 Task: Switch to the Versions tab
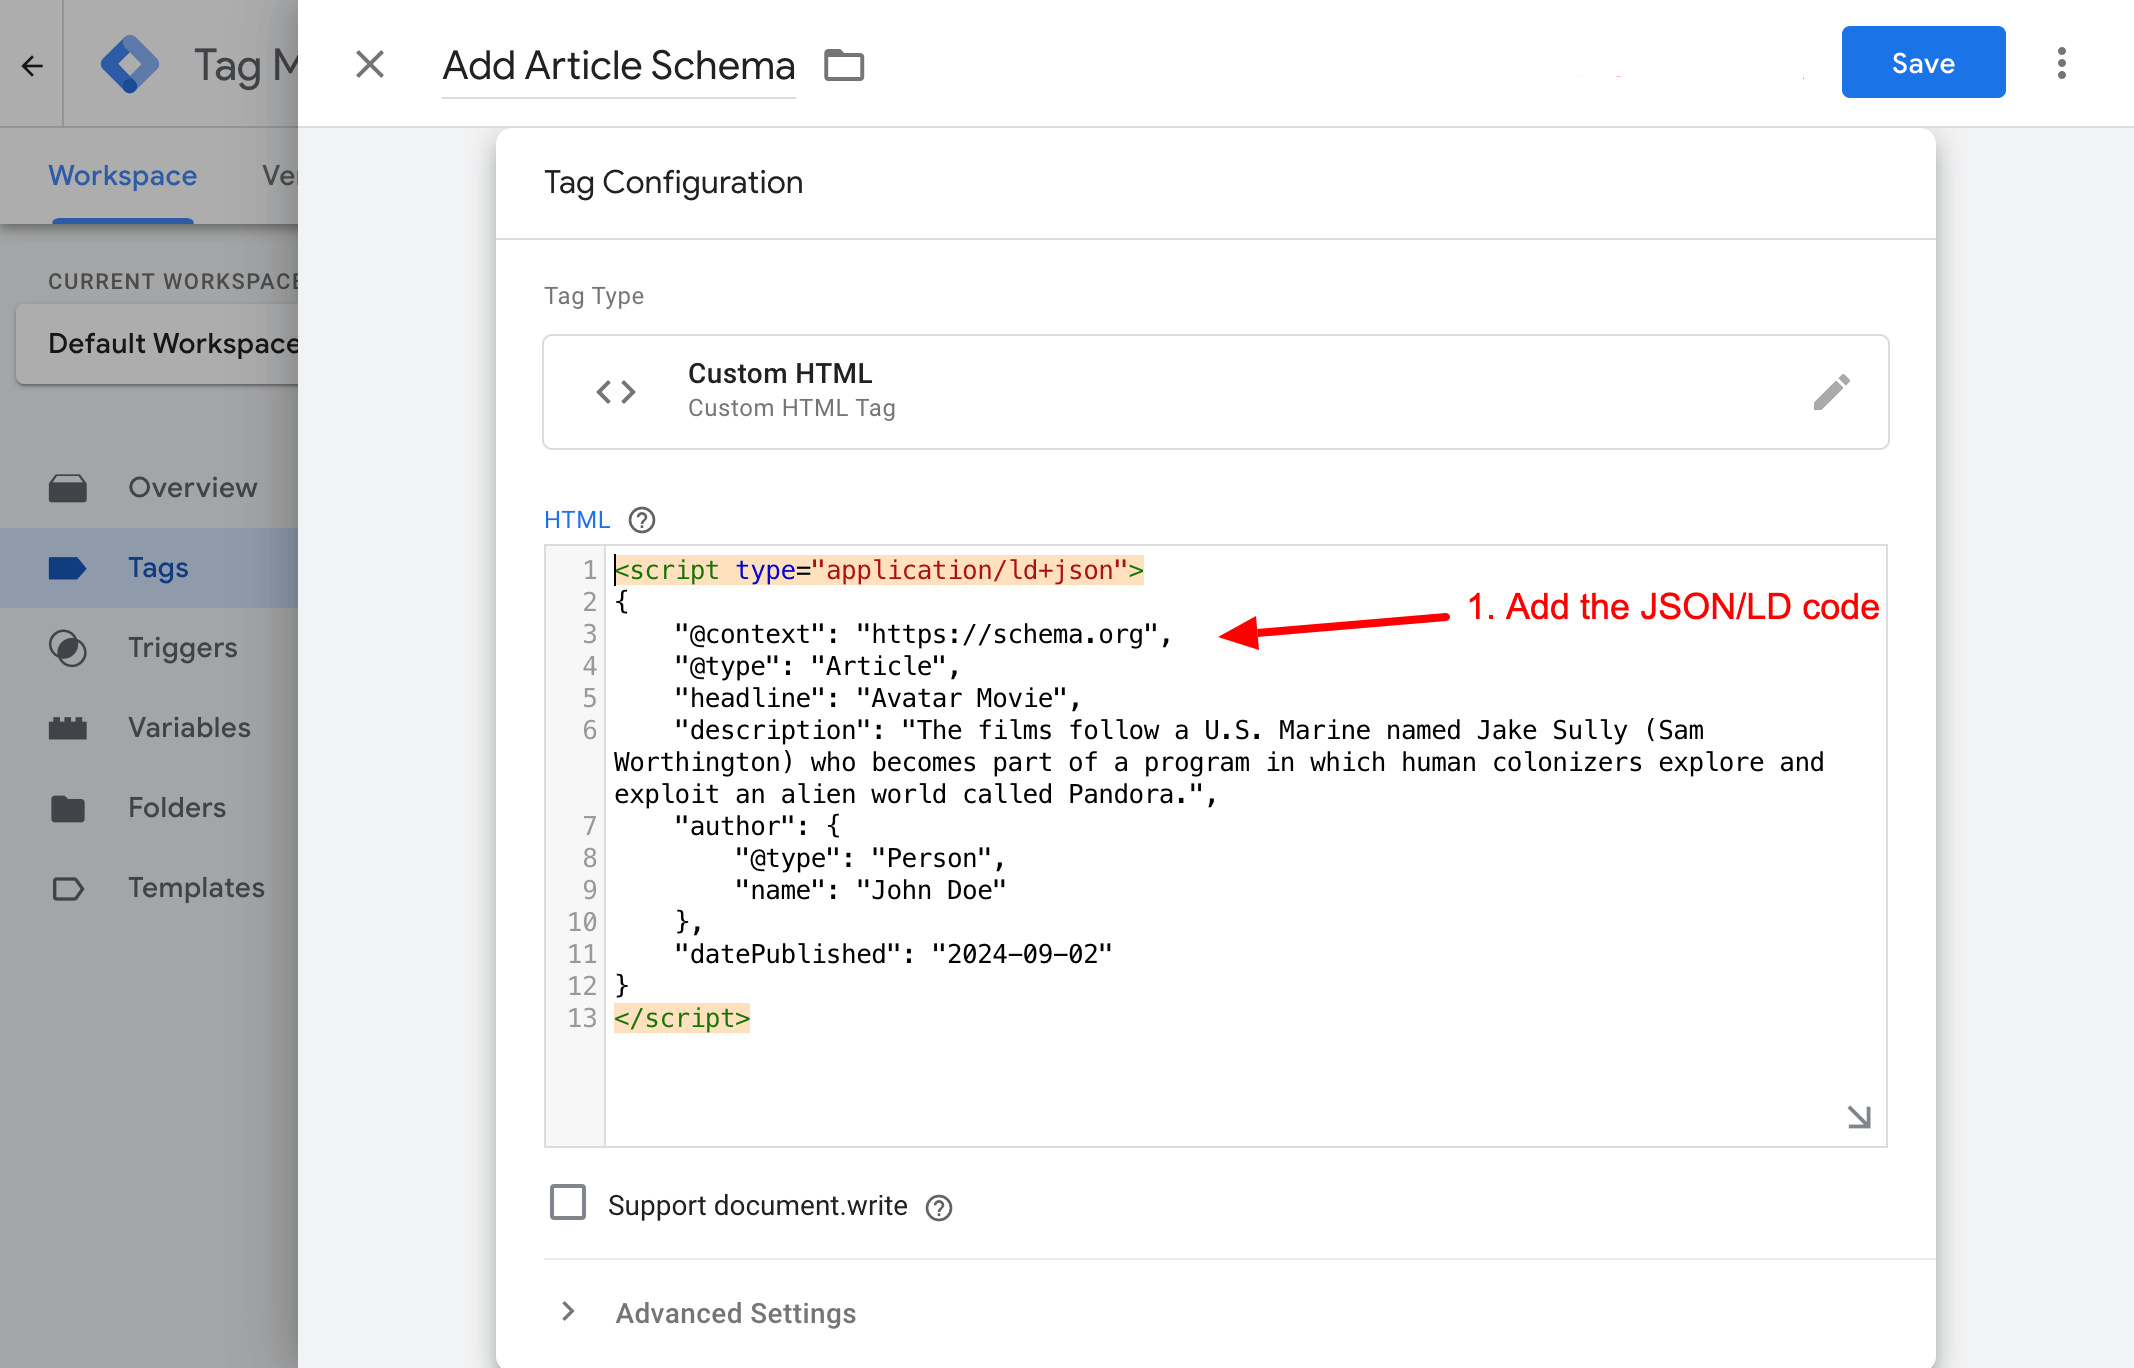click(283, 176)
